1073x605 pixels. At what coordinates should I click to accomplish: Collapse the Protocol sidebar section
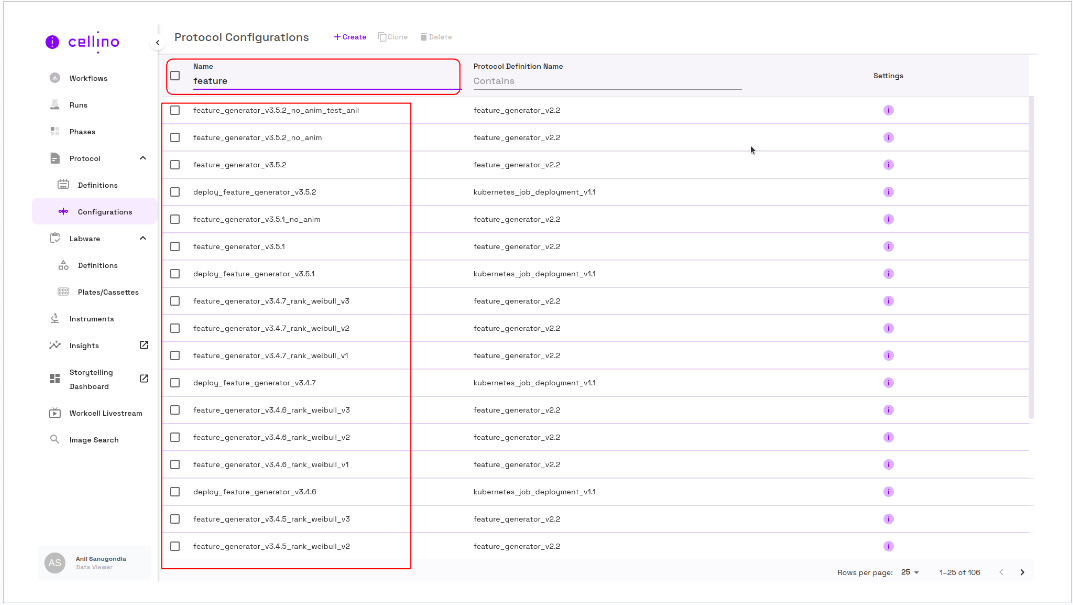143,158
